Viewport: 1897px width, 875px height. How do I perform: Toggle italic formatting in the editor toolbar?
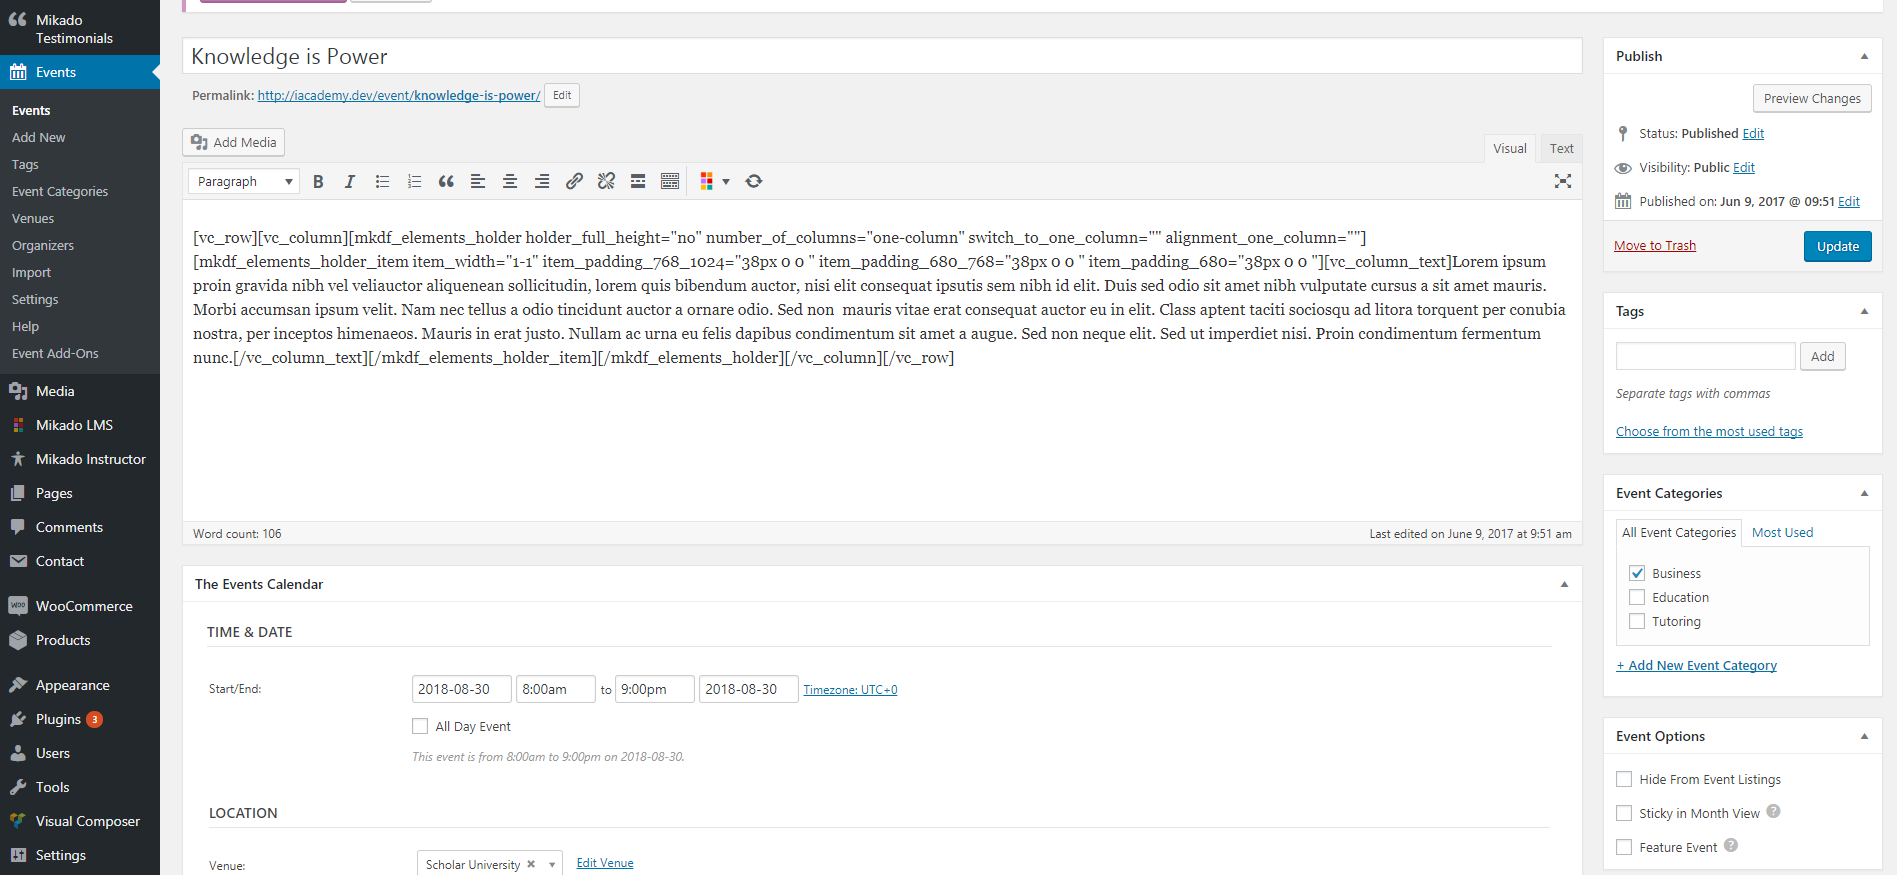tap(349, 181)
